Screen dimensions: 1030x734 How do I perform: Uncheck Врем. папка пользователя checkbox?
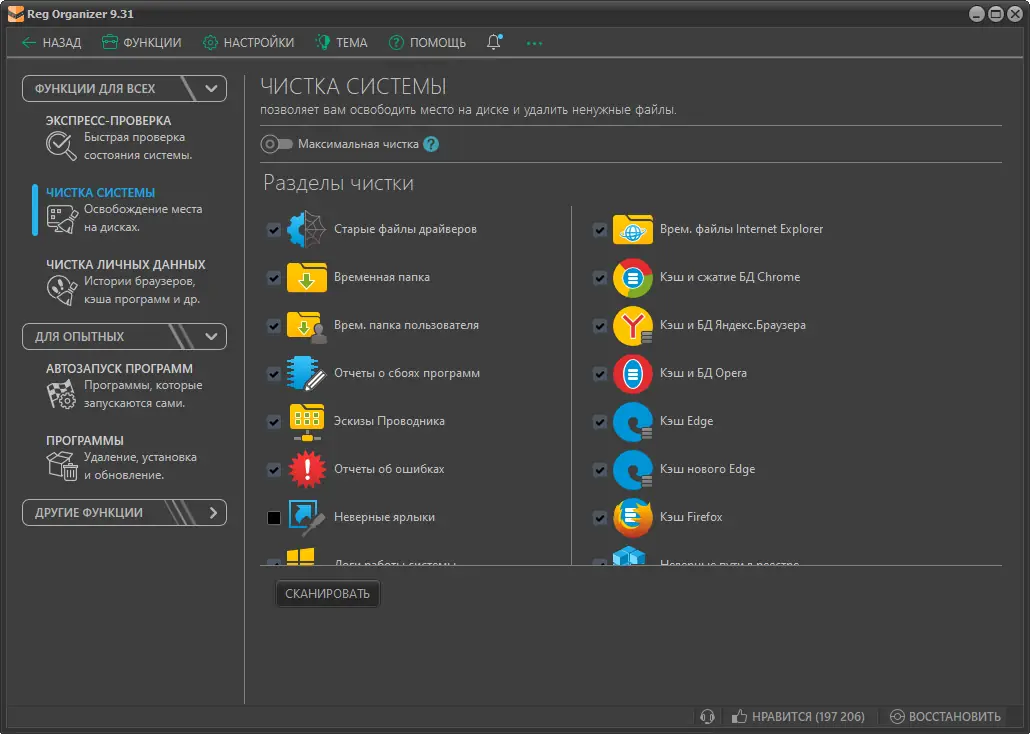click(274, 326)
